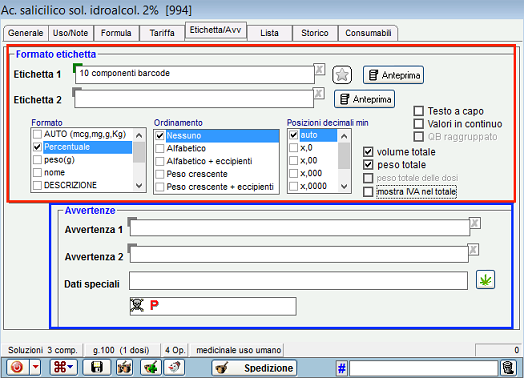Check the x,0000 decimal option
524x378 pixels.
(x=293, y=186)
